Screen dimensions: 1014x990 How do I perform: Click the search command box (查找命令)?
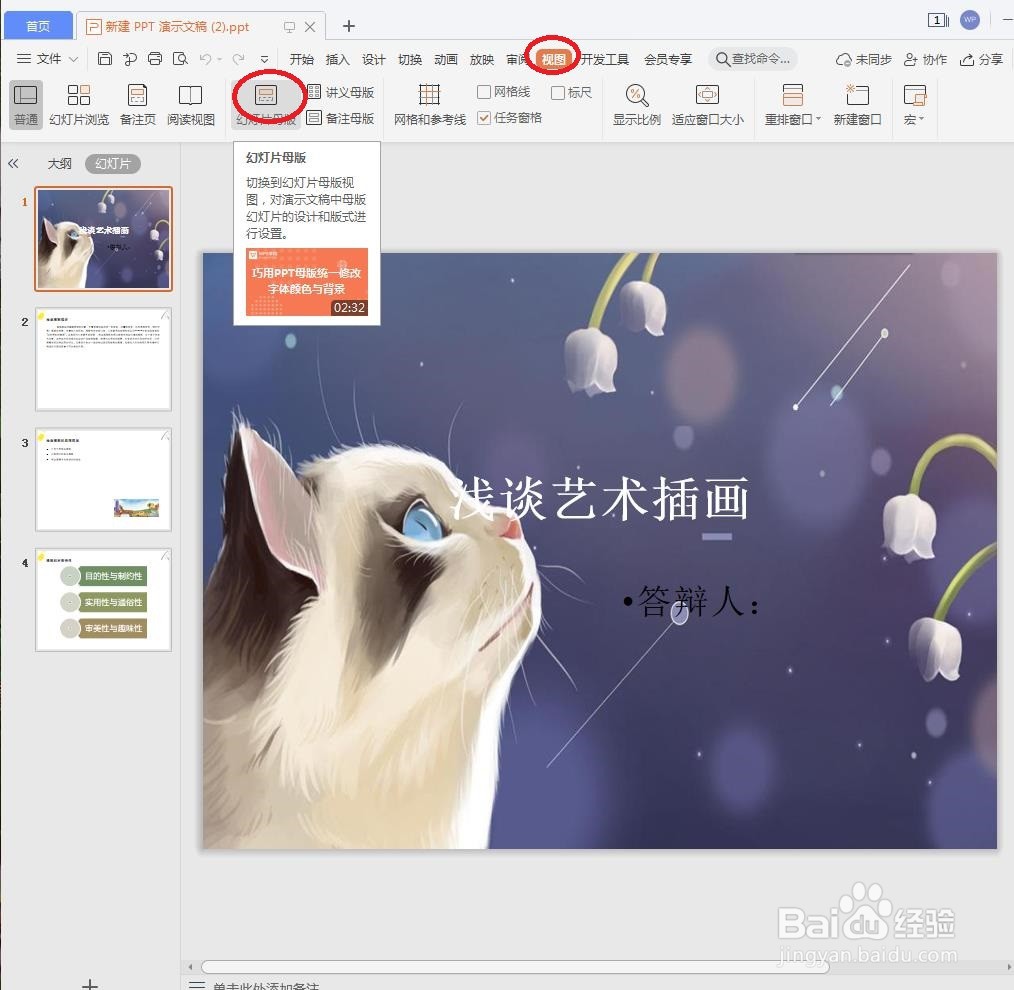(753, 59)
